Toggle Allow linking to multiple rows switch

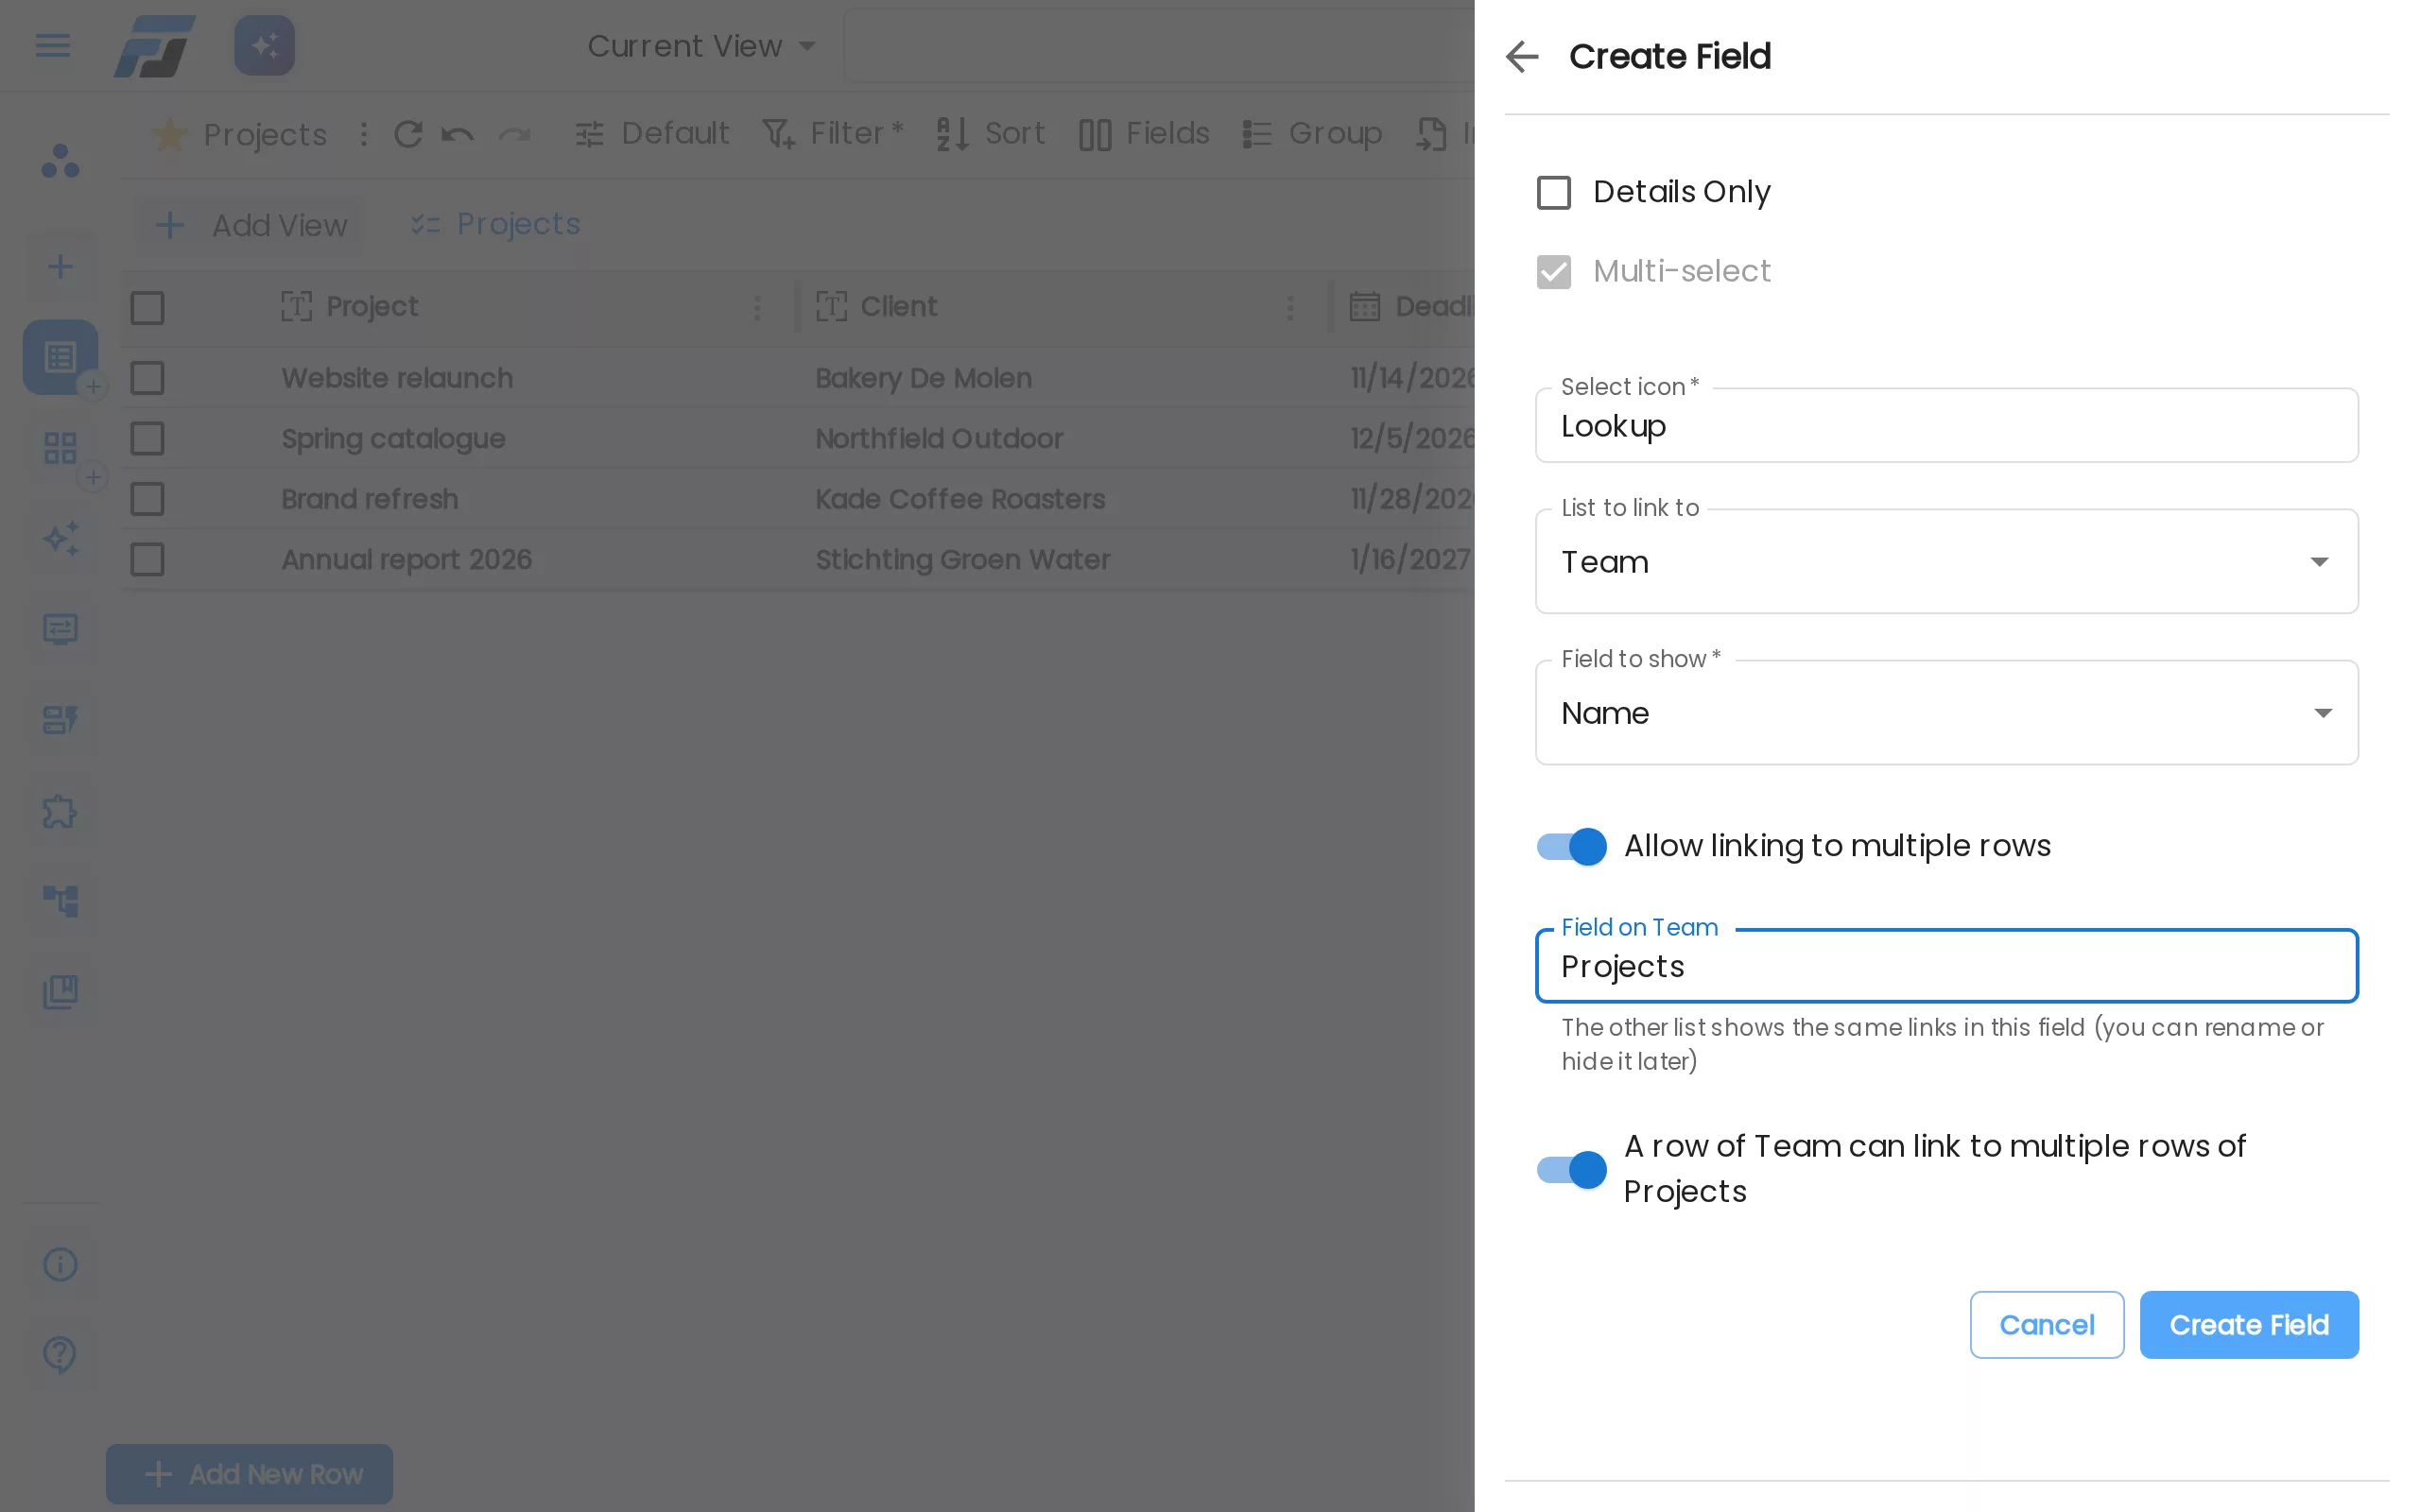click(x=1571, y=846)
